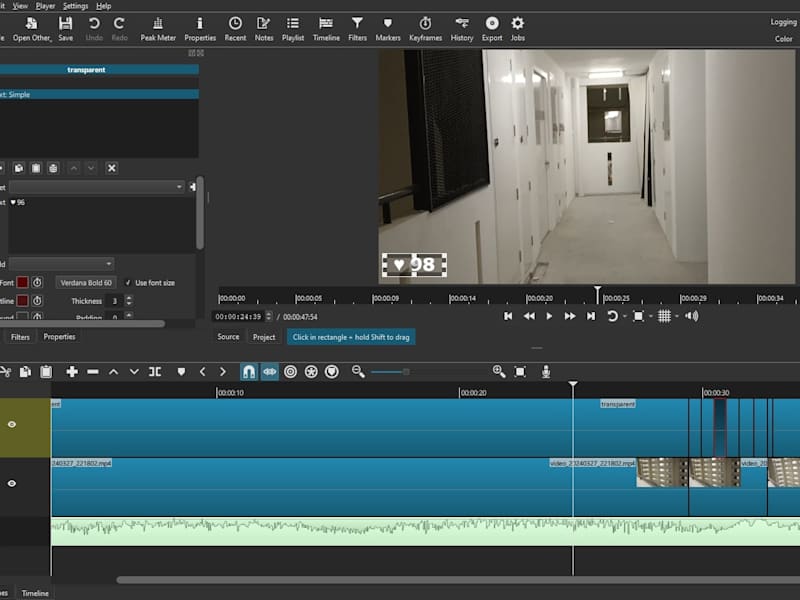Zoom the timeline out

coord(358,371)
